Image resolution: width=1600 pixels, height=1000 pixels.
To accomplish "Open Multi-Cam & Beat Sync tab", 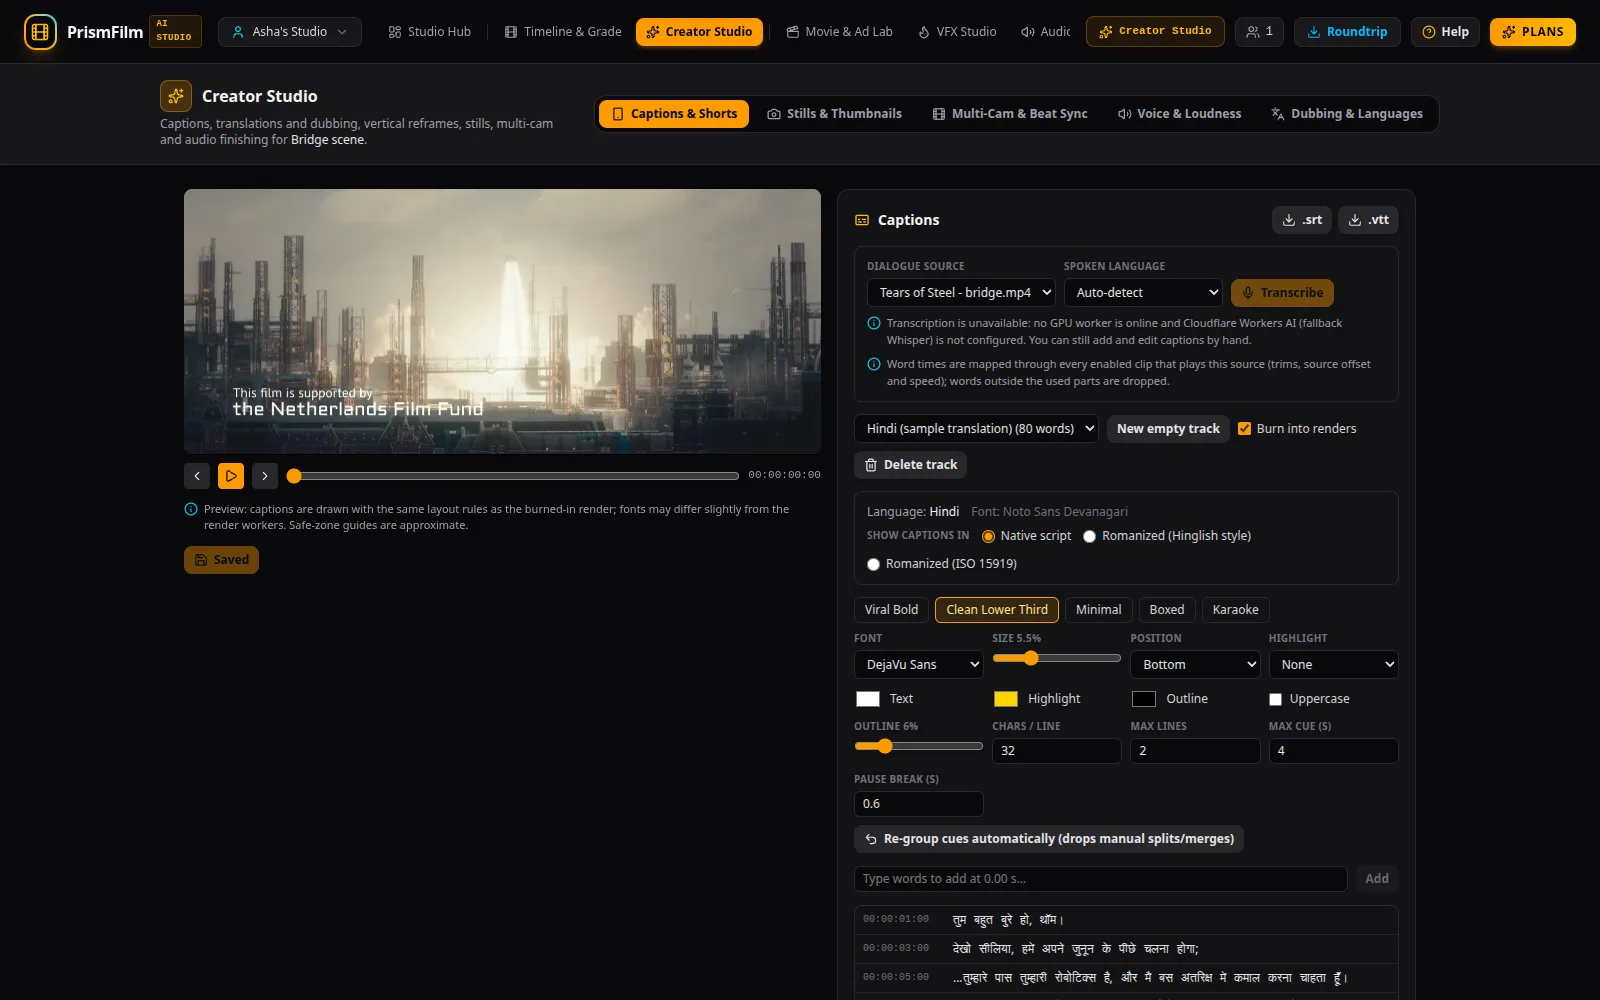I will [x=1009, y=114].
